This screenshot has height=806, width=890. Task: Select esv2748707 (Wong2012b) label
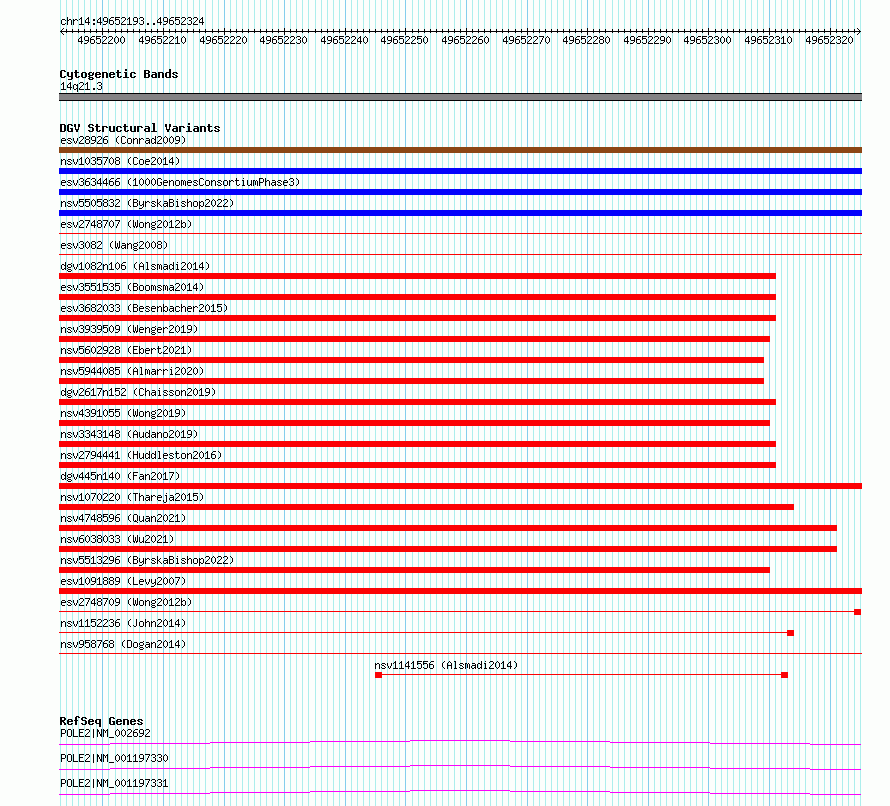126,224
